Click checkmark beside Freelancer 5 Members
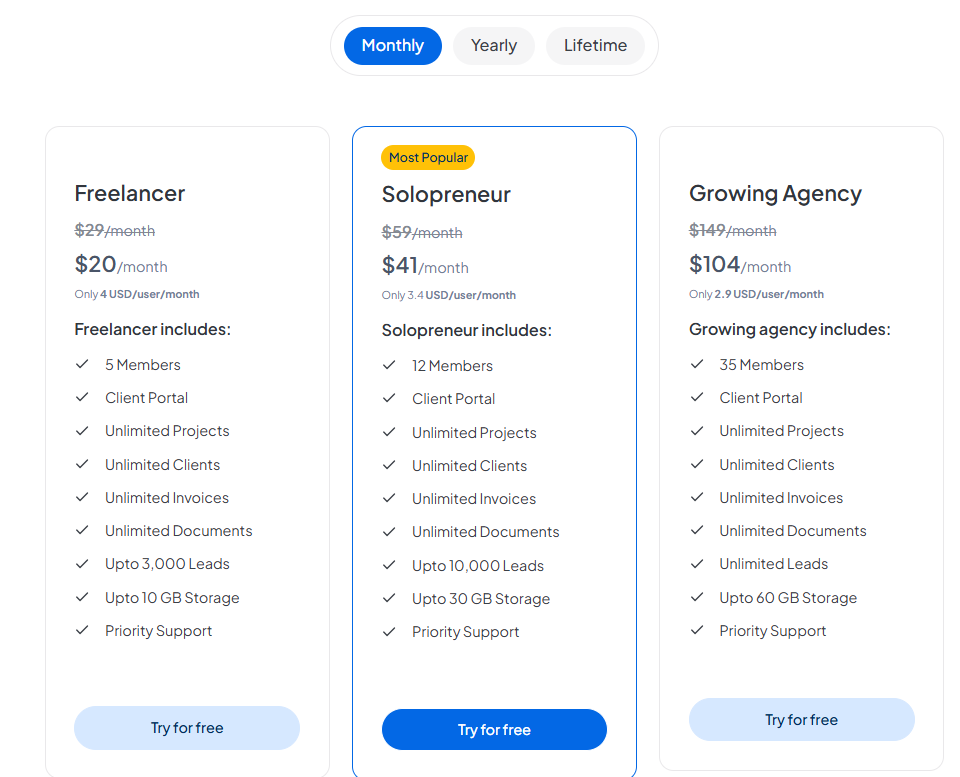The height and width of the screenshot is (777, 960). tap(83, 365)
